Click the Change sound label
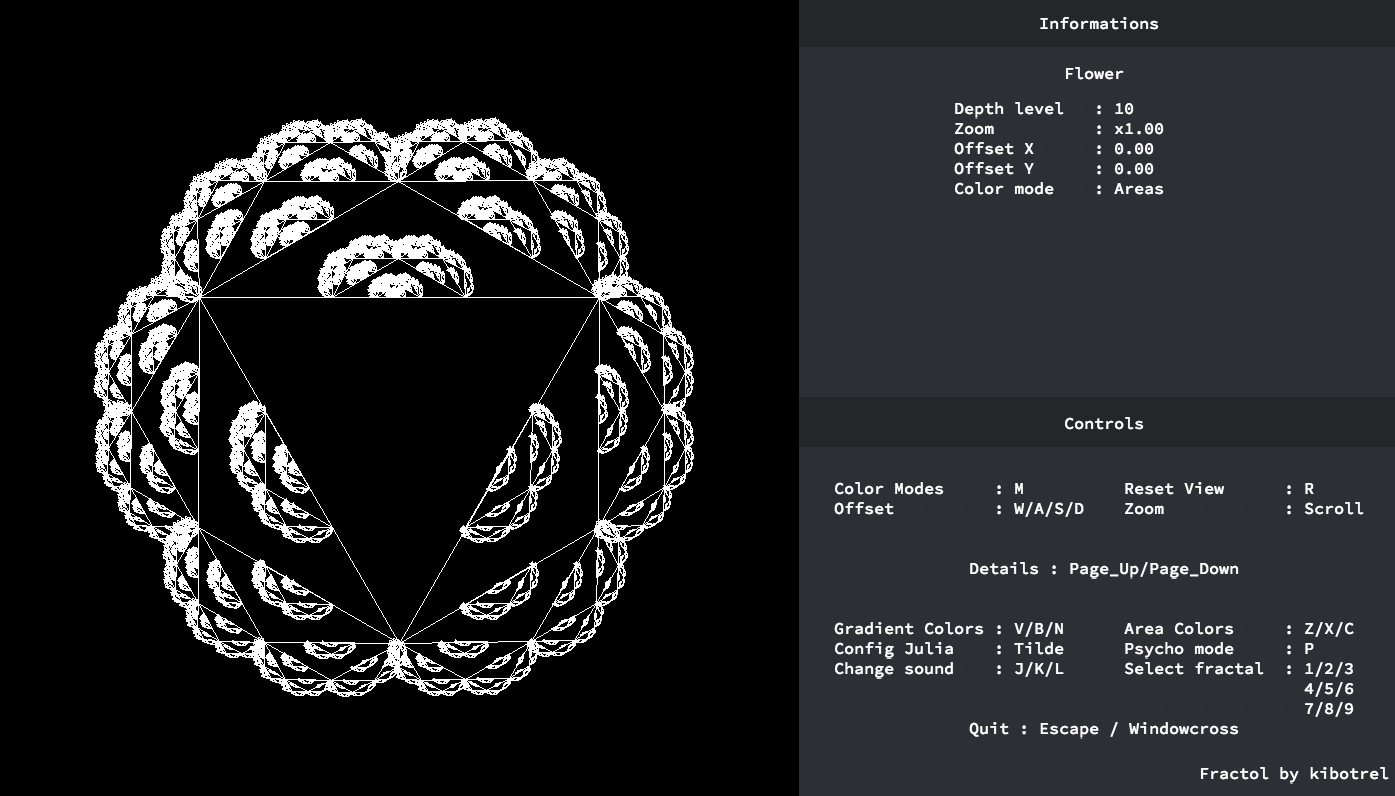This screenshot has height=796, width=1395. [894, 668]
